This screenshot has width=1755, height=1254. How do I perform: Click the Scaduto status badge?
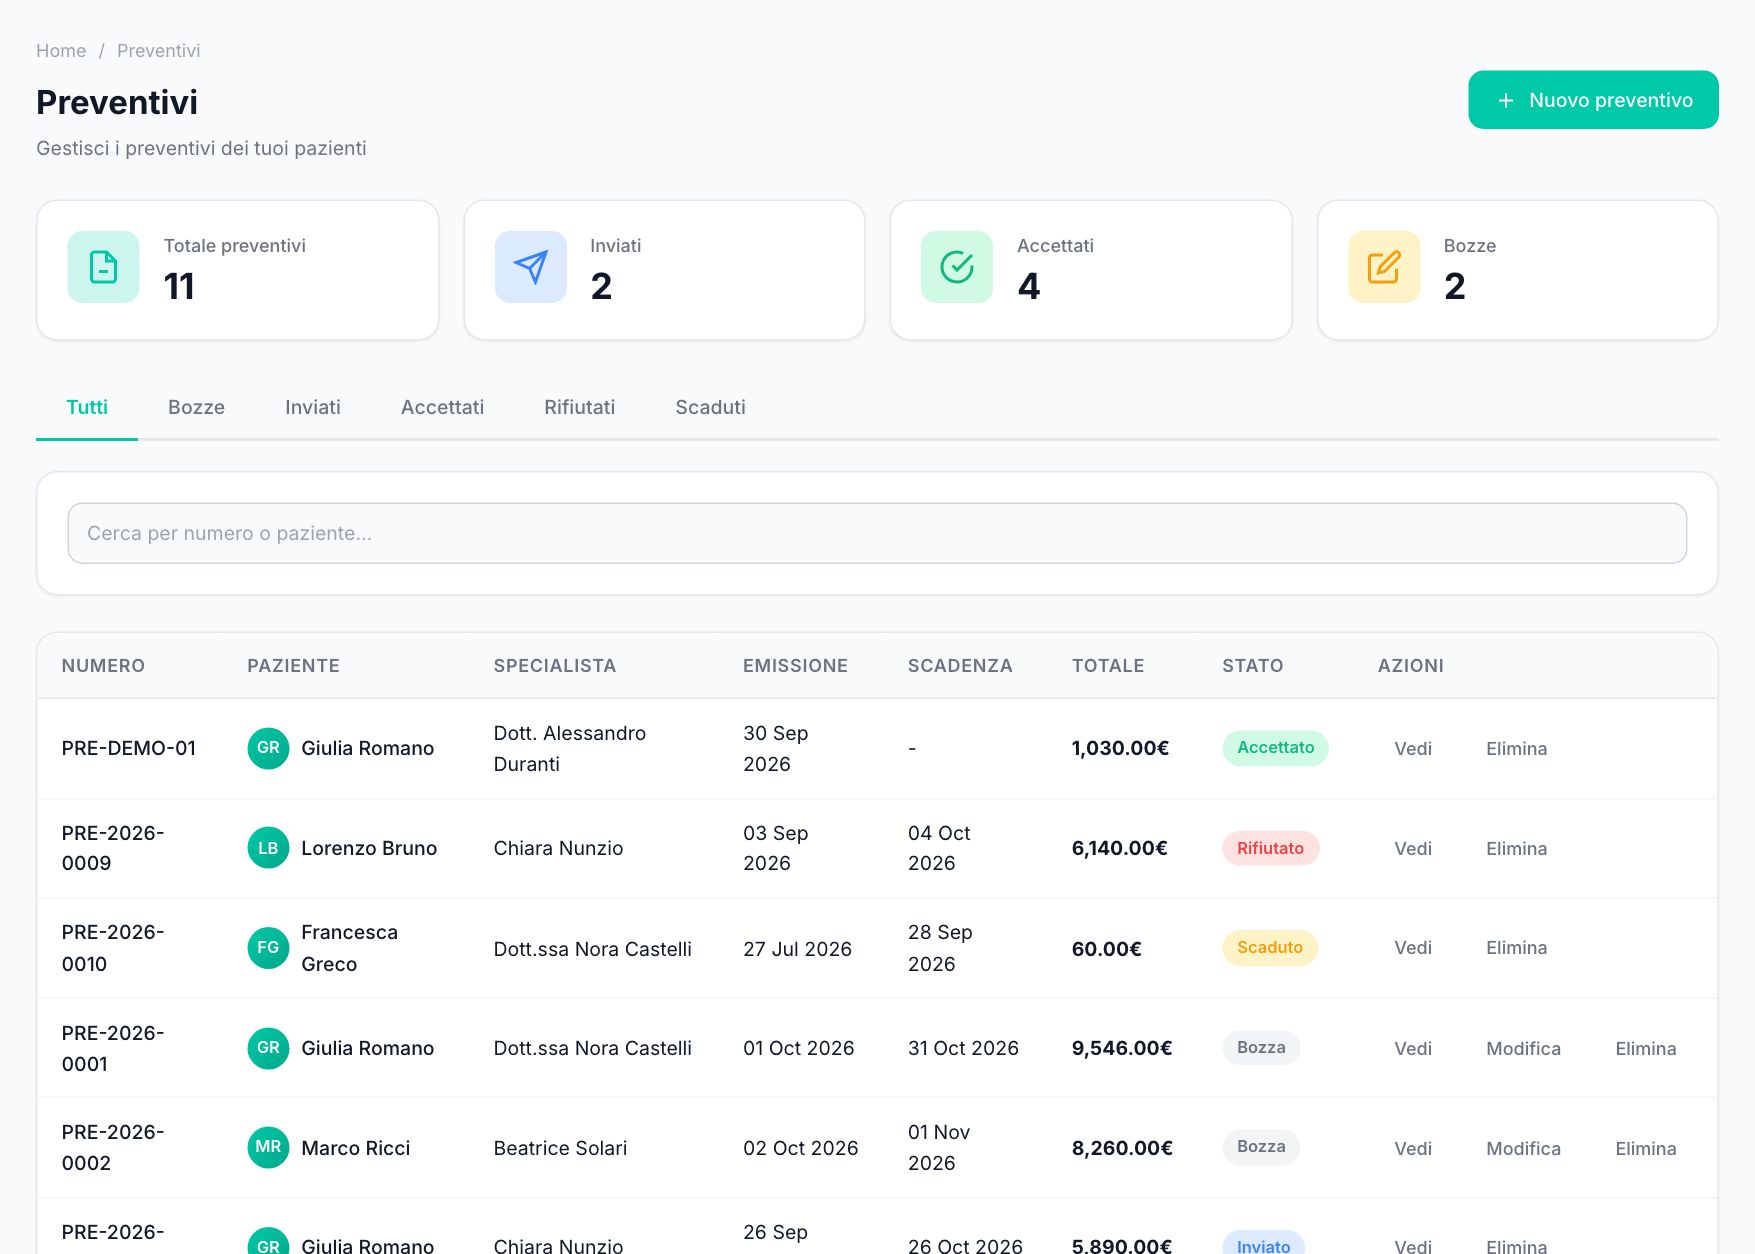coord(1270,947)
